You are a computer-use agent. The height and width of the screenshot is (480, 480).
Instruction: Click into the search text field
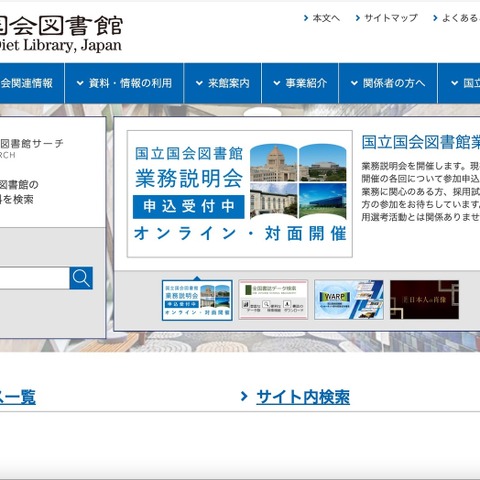(35, 278)
